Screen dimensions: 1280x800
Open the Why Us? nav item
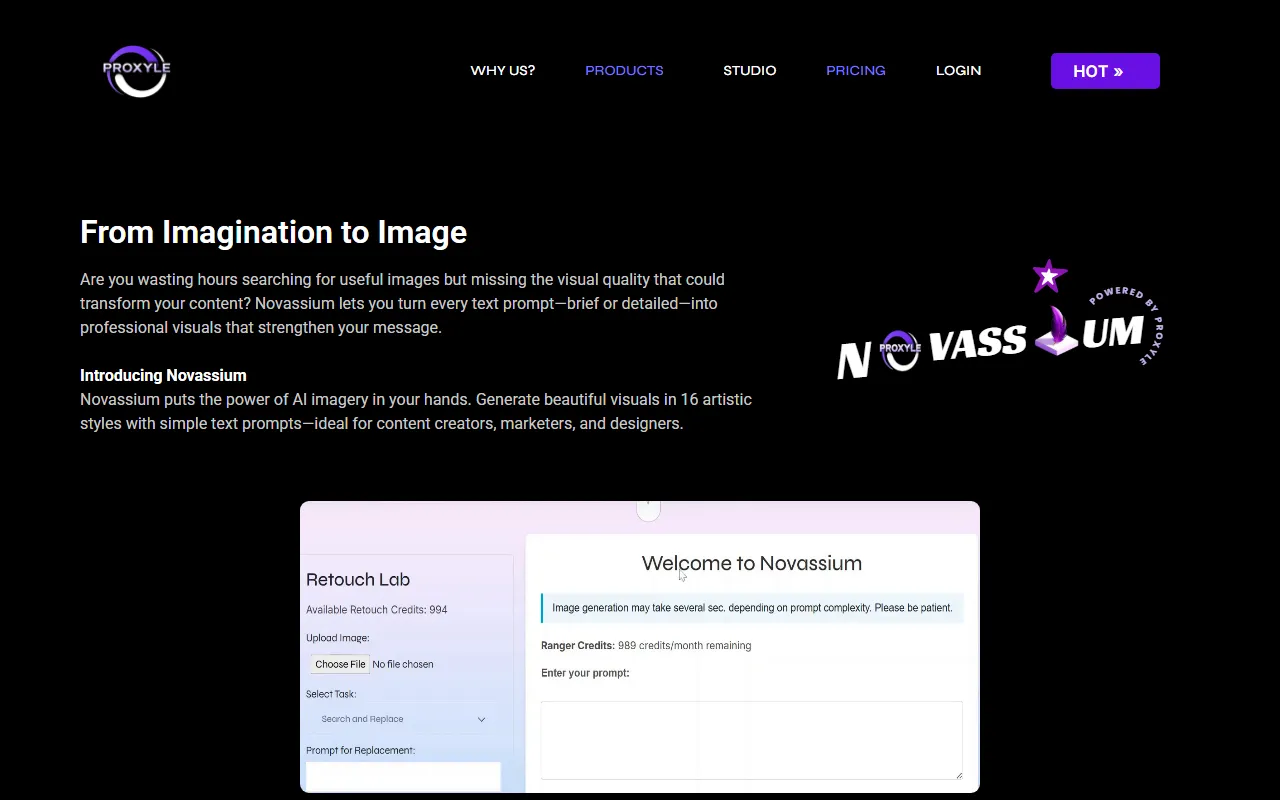pyautogui.click(x=502, y=71)
